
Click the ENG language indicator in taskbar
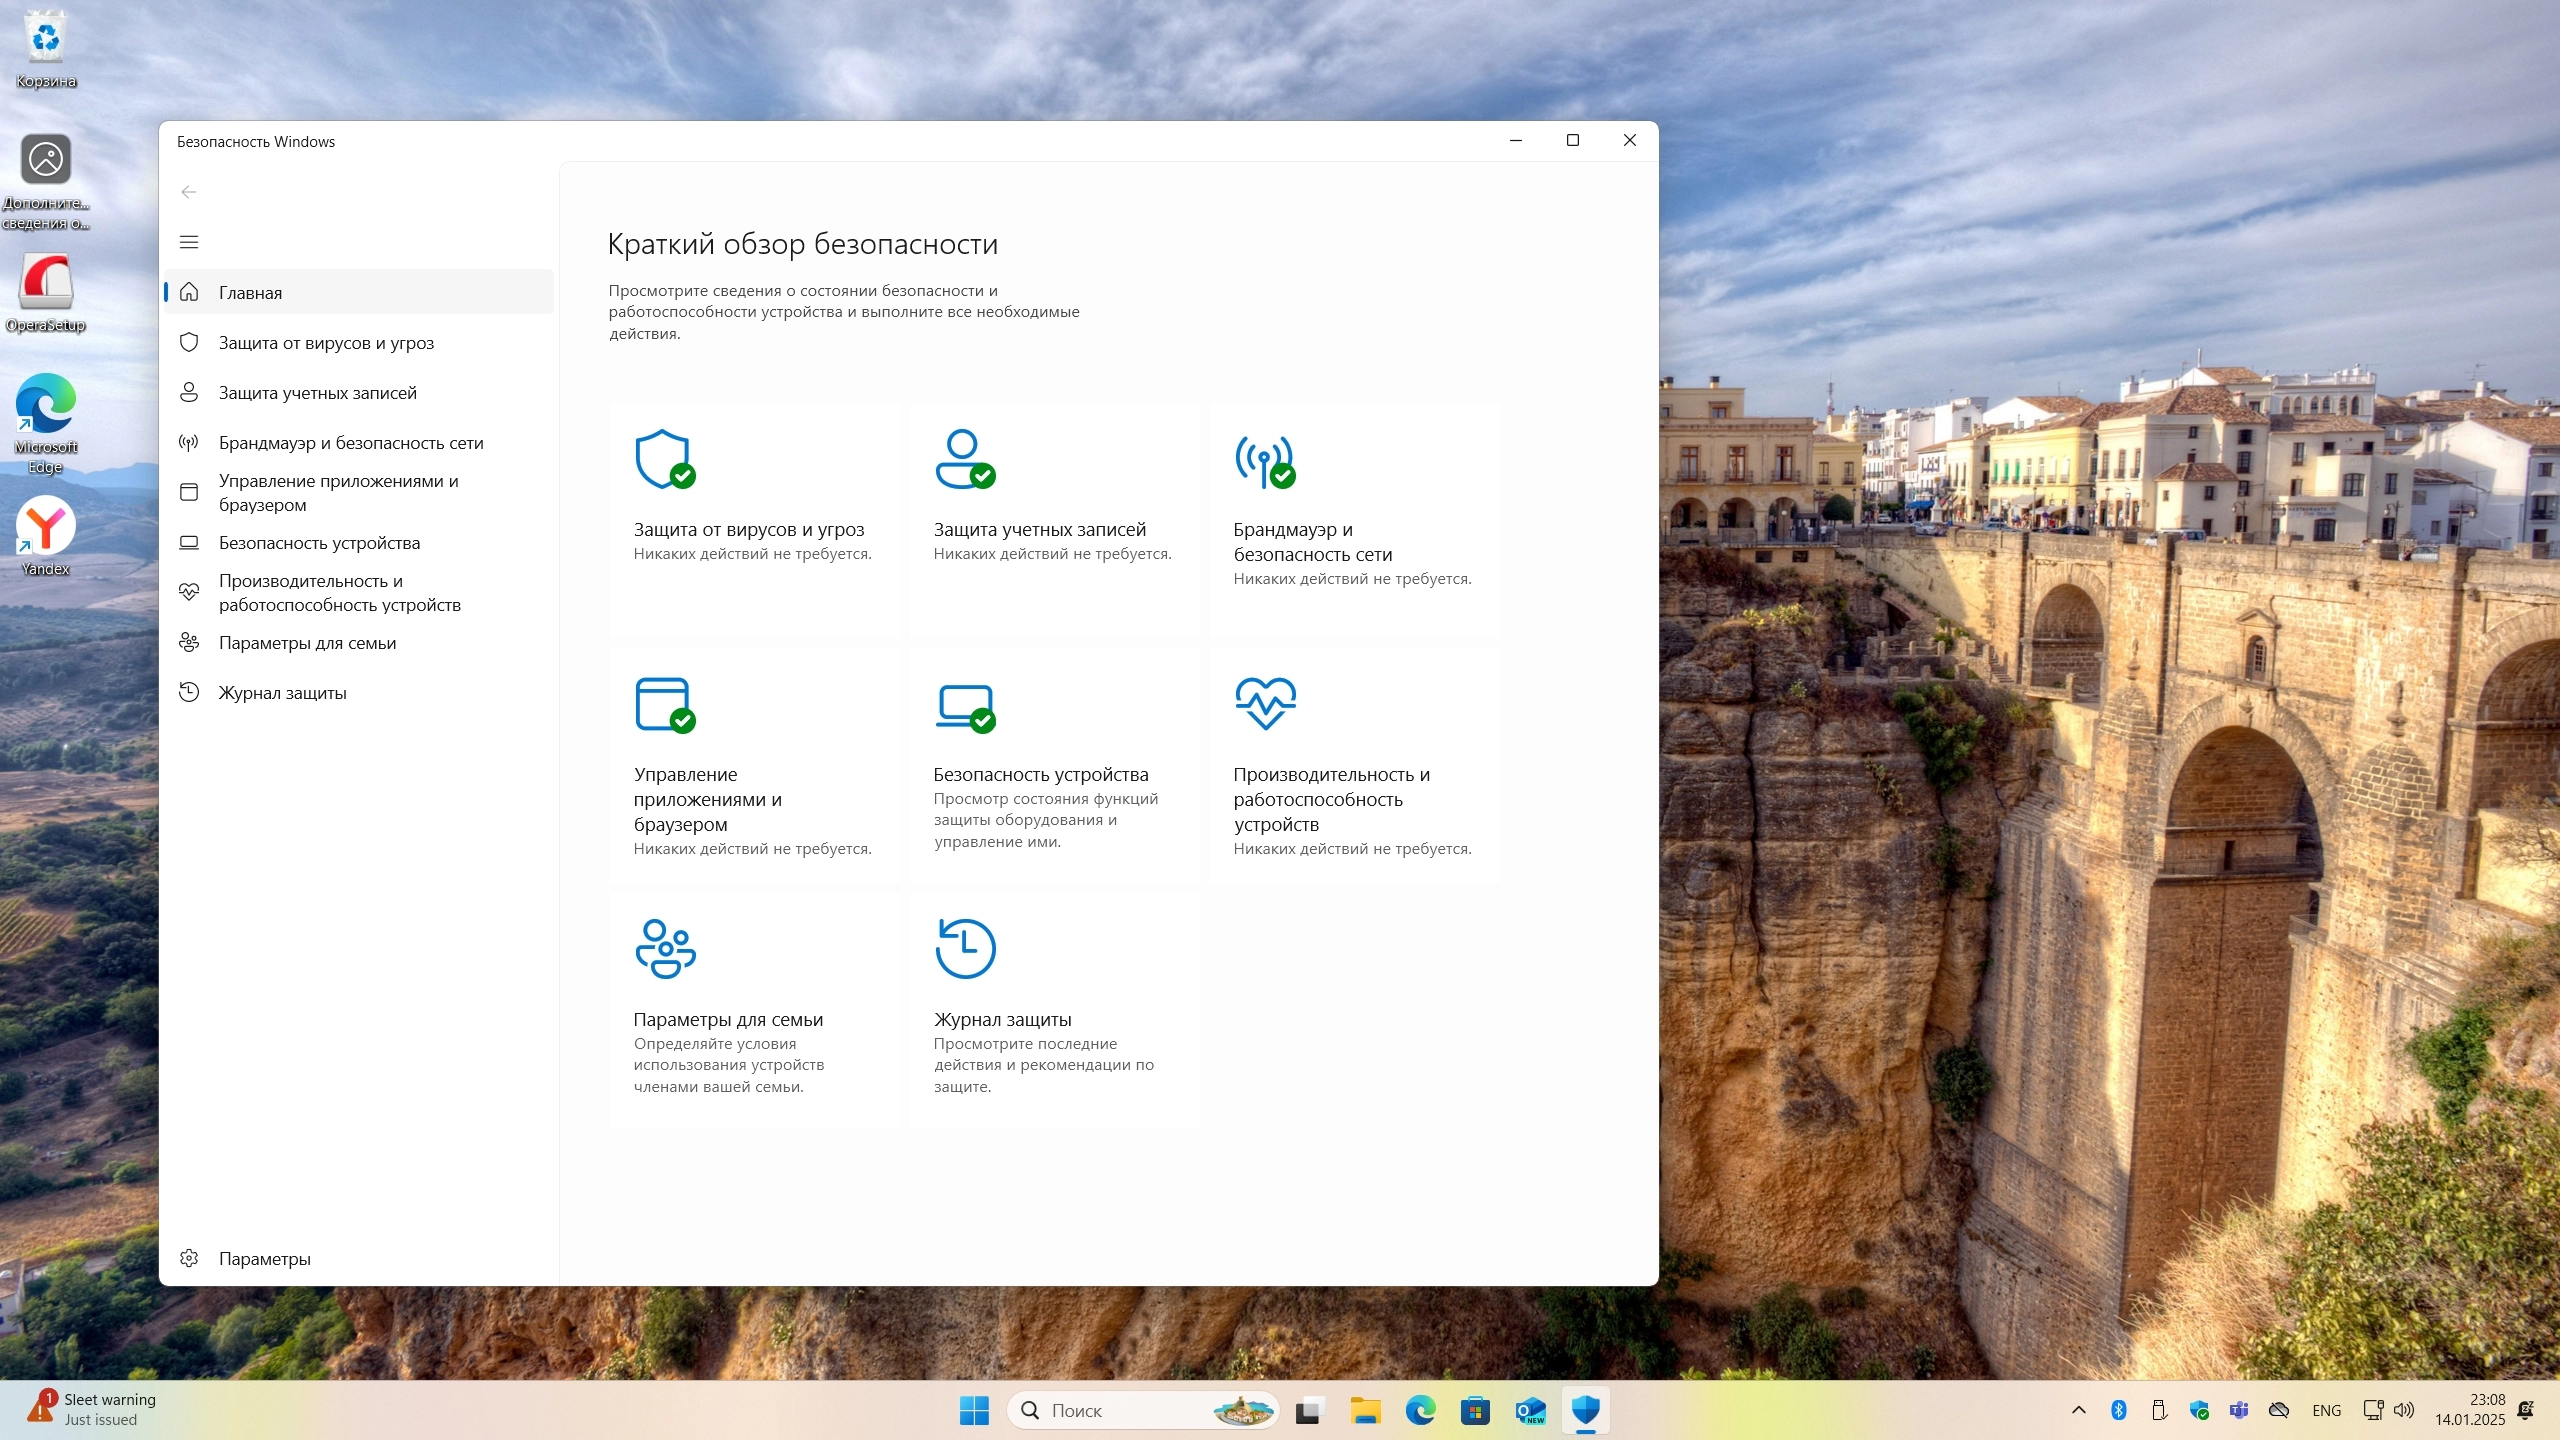(x=2326, y=1410)
